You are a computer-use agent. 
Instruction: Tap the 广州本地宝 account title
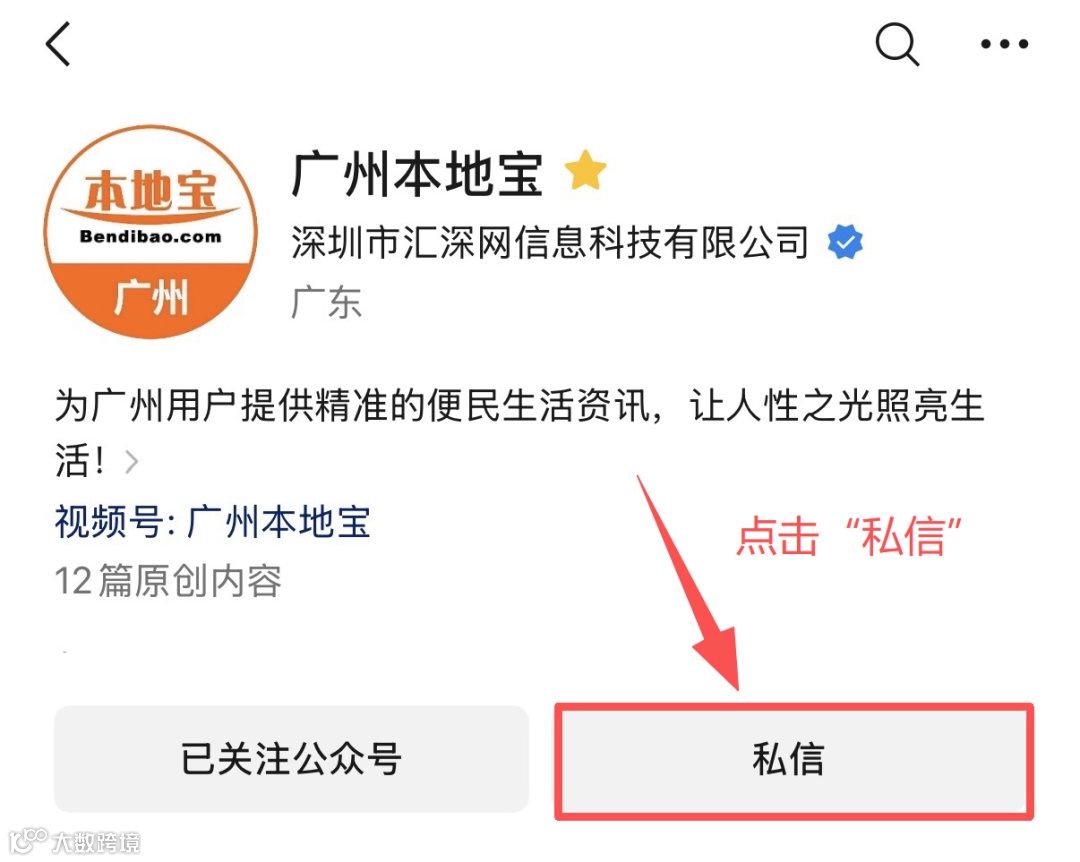417,174
